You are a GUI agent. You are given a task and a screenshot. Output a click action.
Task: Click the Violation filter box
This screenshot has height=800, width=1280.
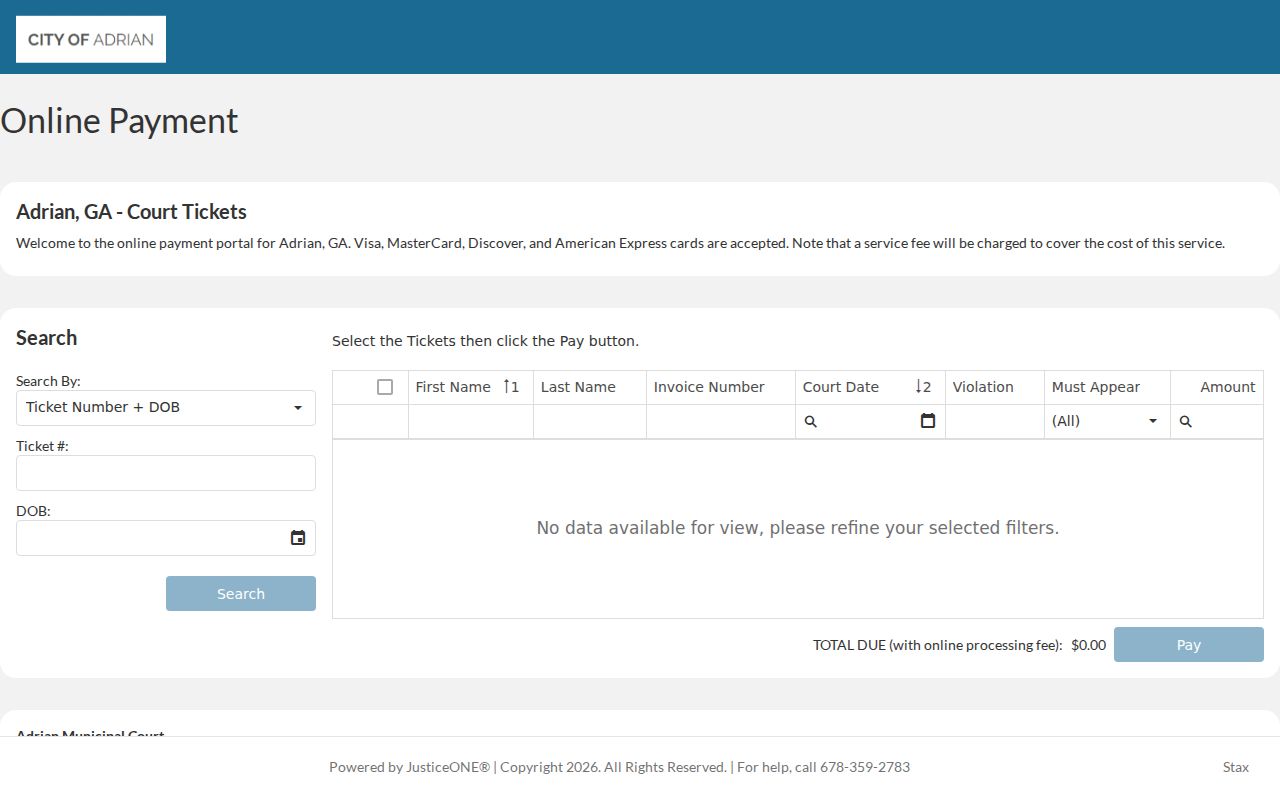pyautogui.click(x=995, y=421)
